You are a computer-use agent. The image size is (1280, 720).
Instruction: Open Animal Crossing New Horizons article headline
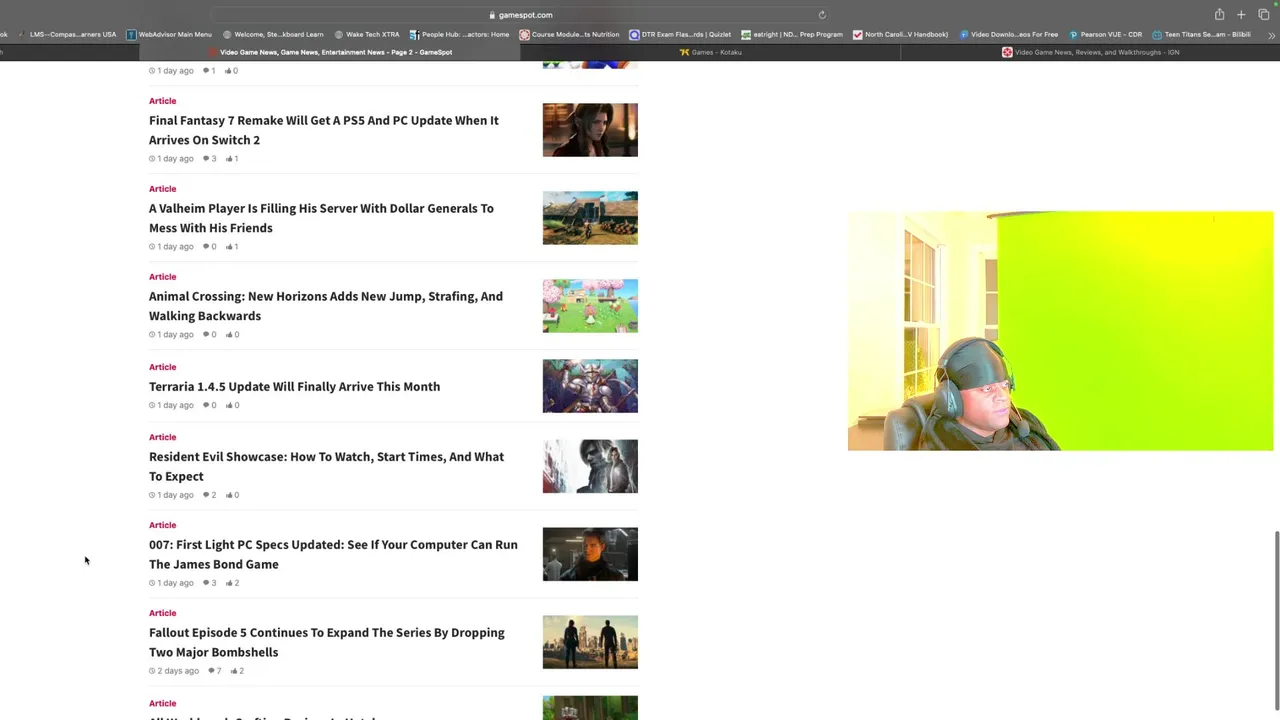click(x=326, y=306)
